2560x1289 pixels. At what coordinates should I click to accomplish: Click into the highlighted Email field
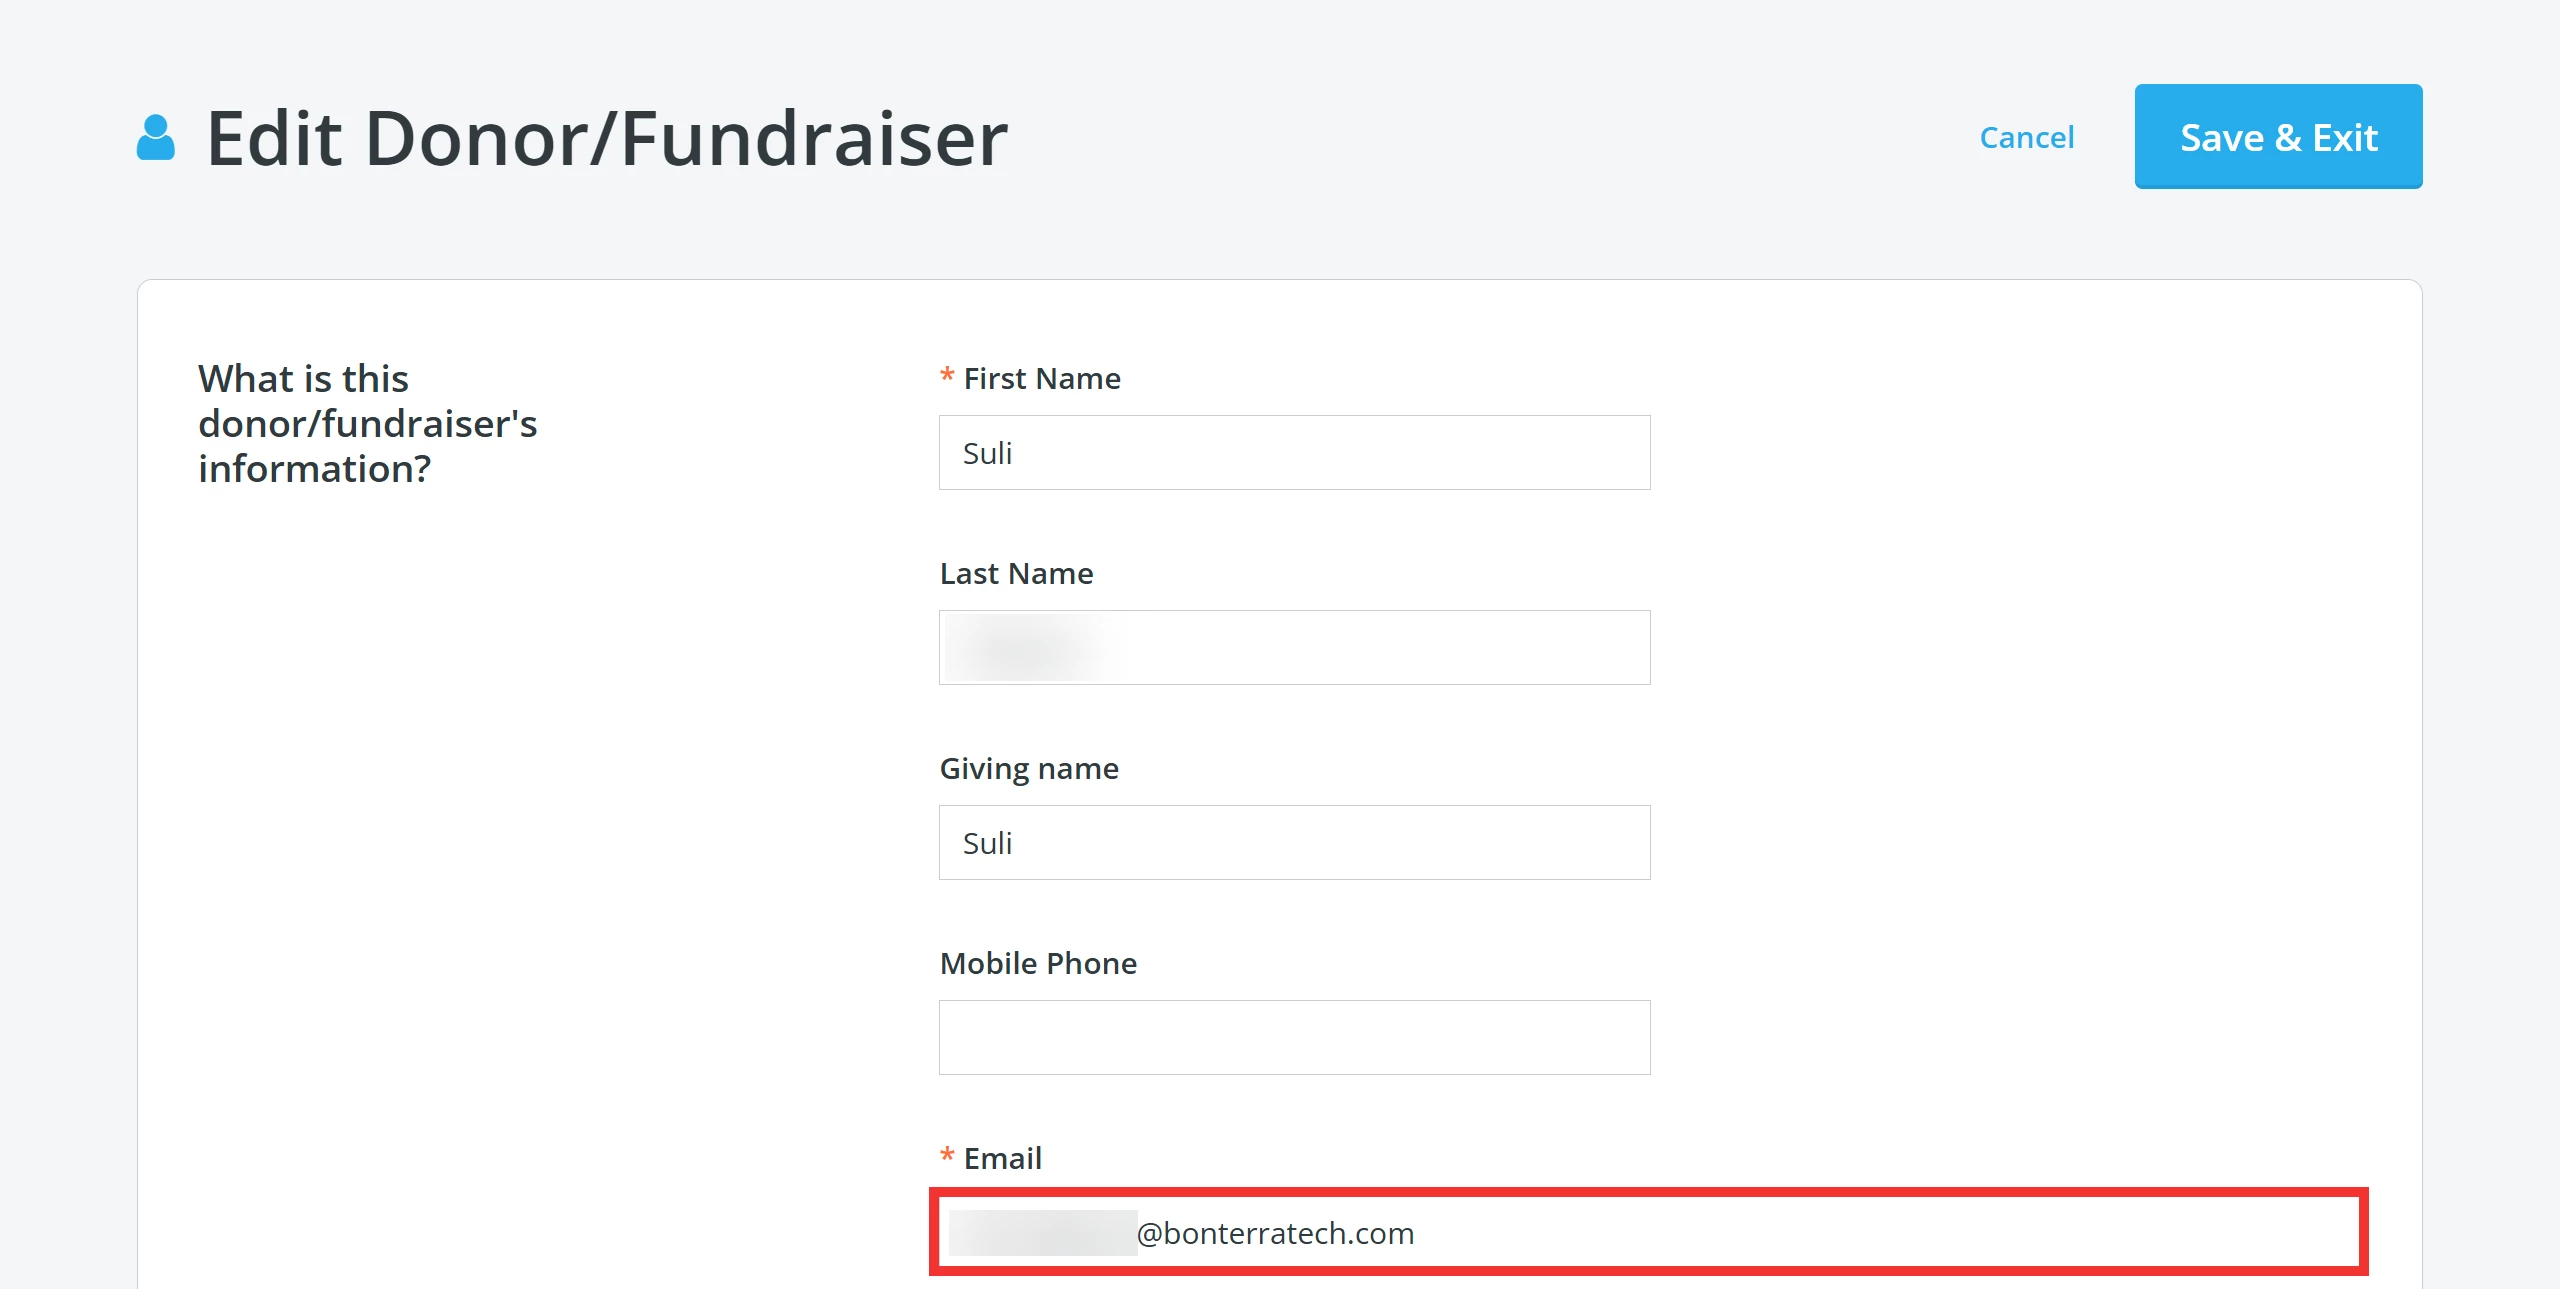[1600, 1232]
